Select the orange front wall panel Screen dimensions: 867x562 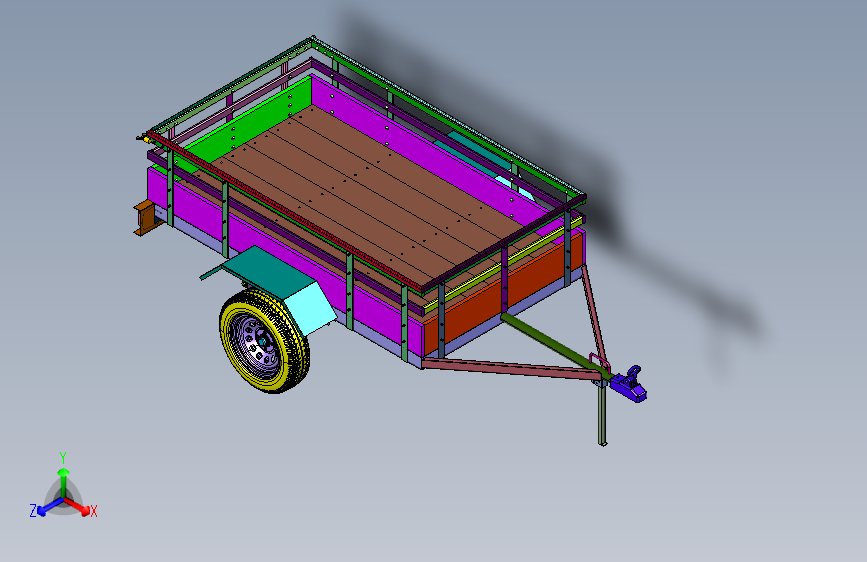(x=504, y=293)
